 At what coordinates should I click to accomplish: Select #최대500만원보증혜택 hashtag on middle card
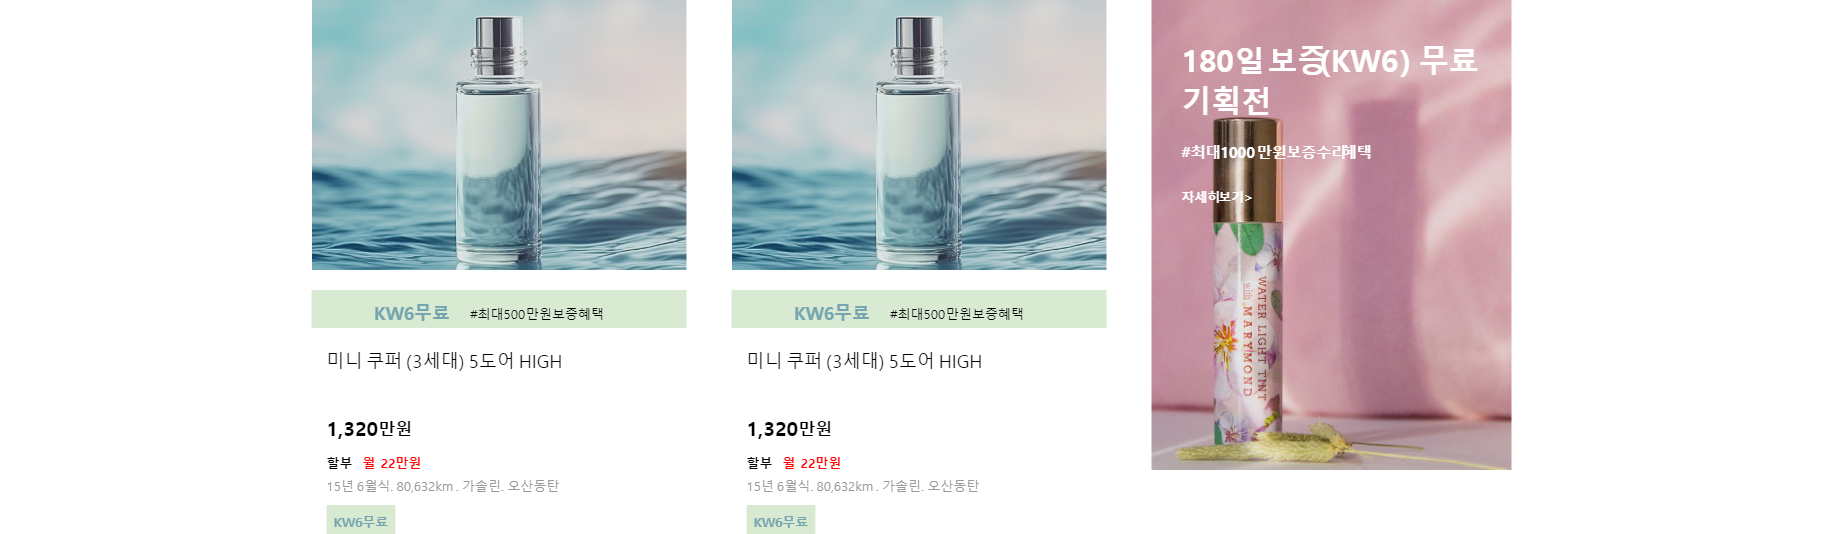point(956,314)
